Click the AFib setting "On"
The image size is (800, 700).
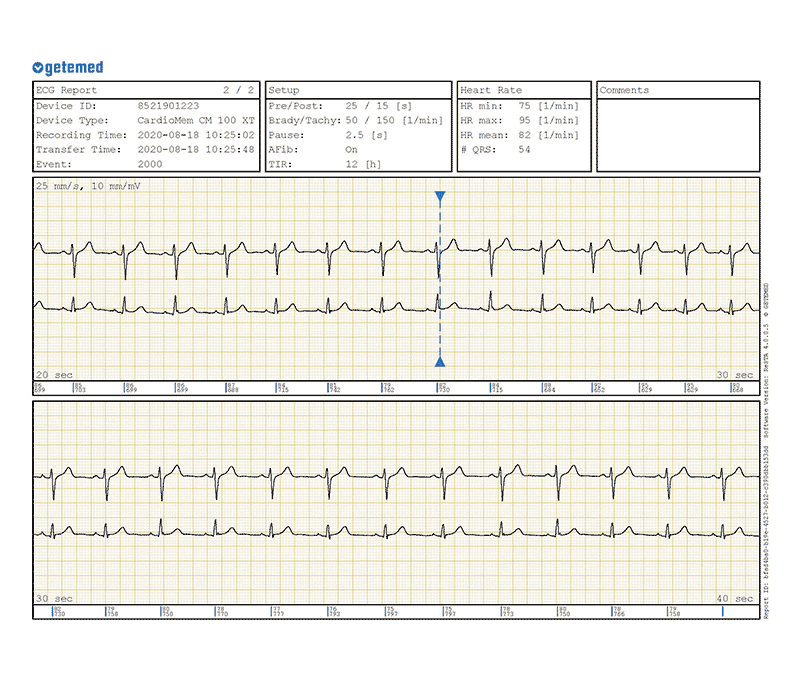[352, 149]
